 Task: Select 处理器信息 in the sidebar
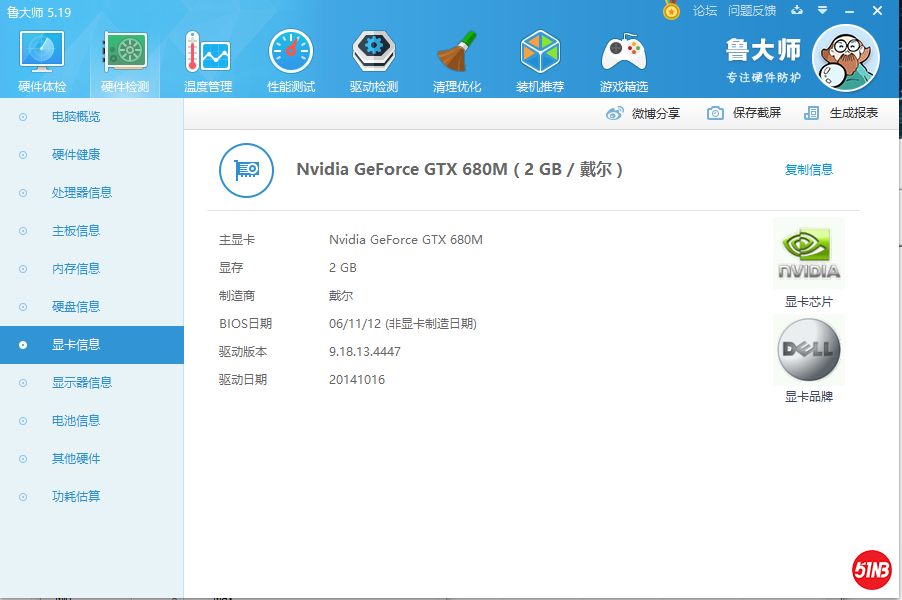82,193
